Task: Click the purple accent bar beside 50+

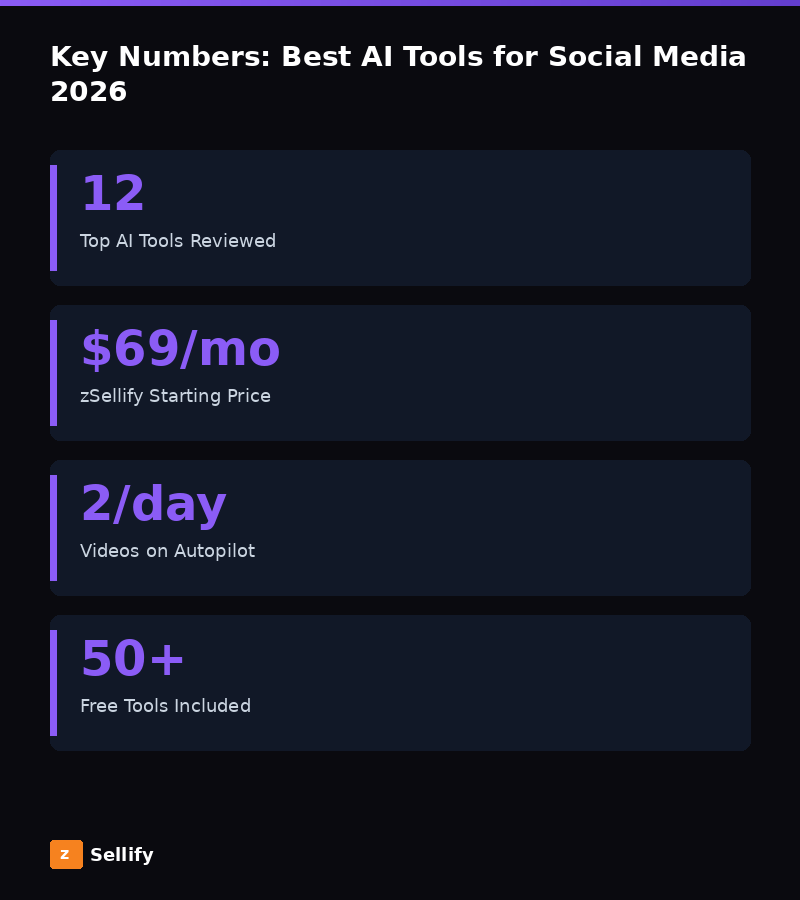Action: point(54,683)
